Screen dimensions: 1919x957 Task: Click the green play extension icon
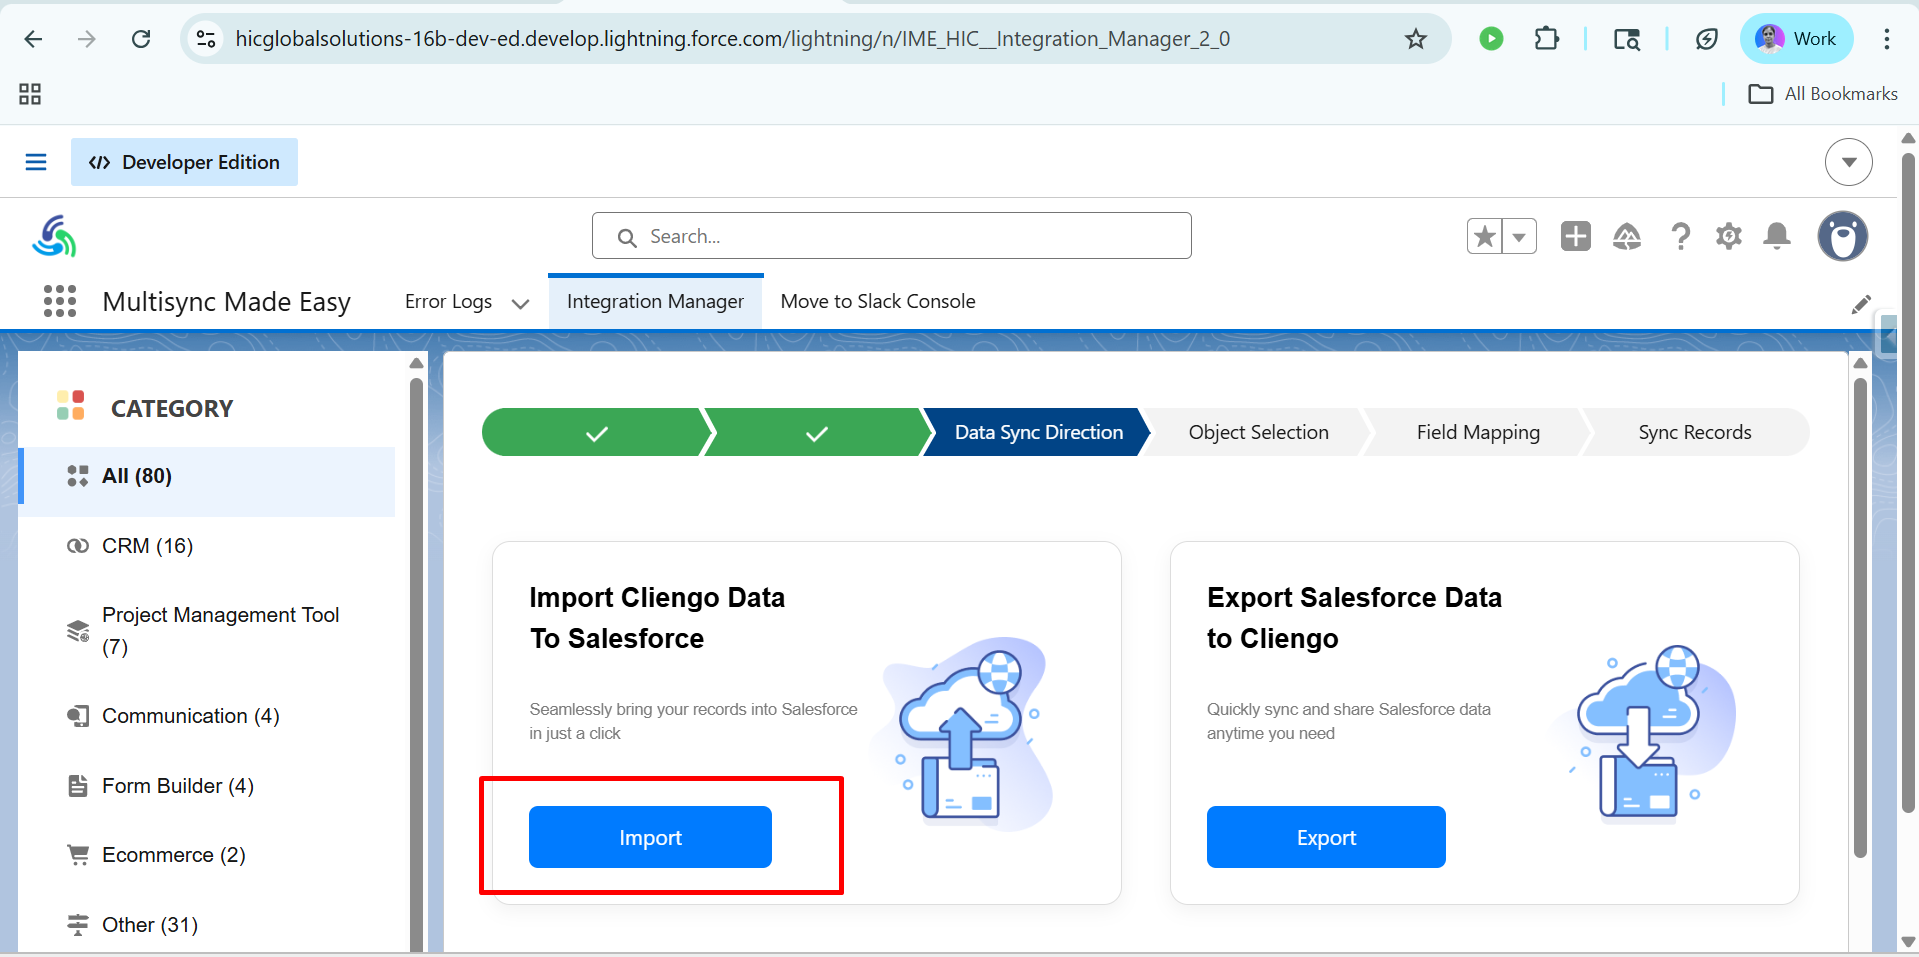click(1491, 39)
